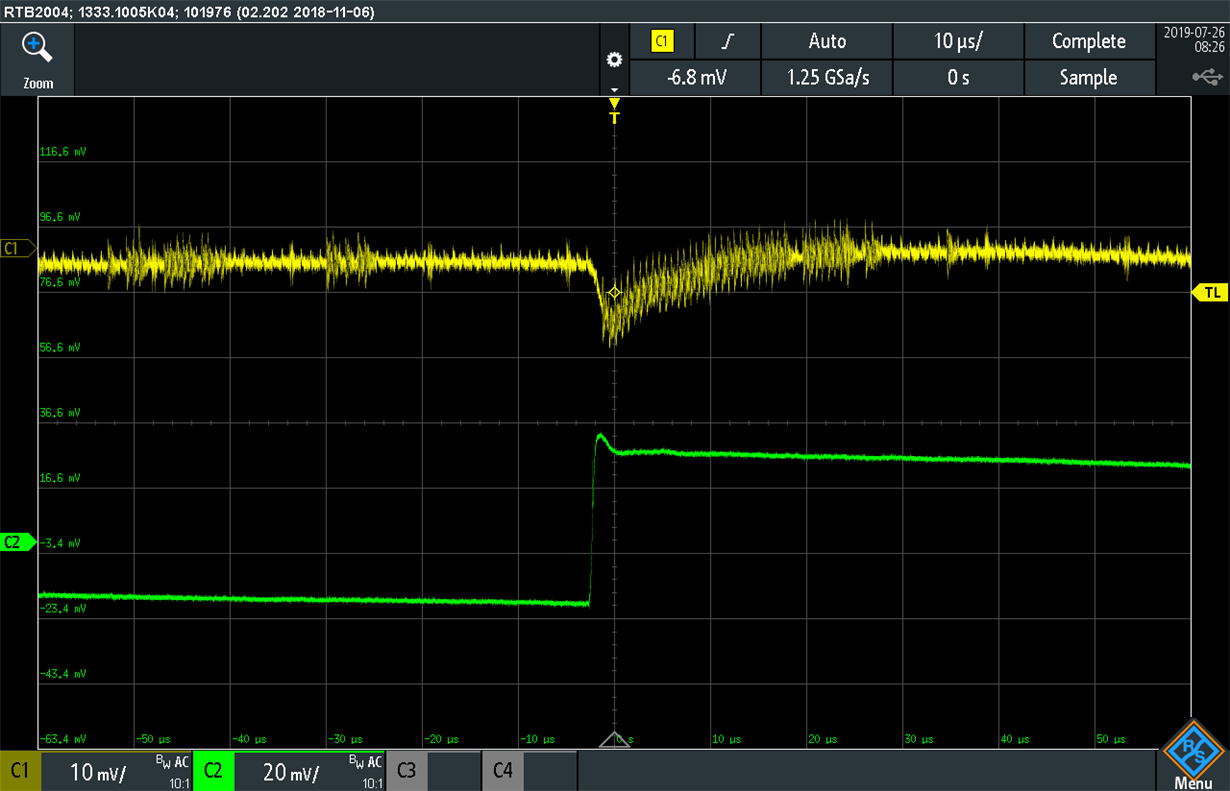This screenshot has width=1230, height=791.
Task: Click the USB device icon
Action: pos(1207,75)
